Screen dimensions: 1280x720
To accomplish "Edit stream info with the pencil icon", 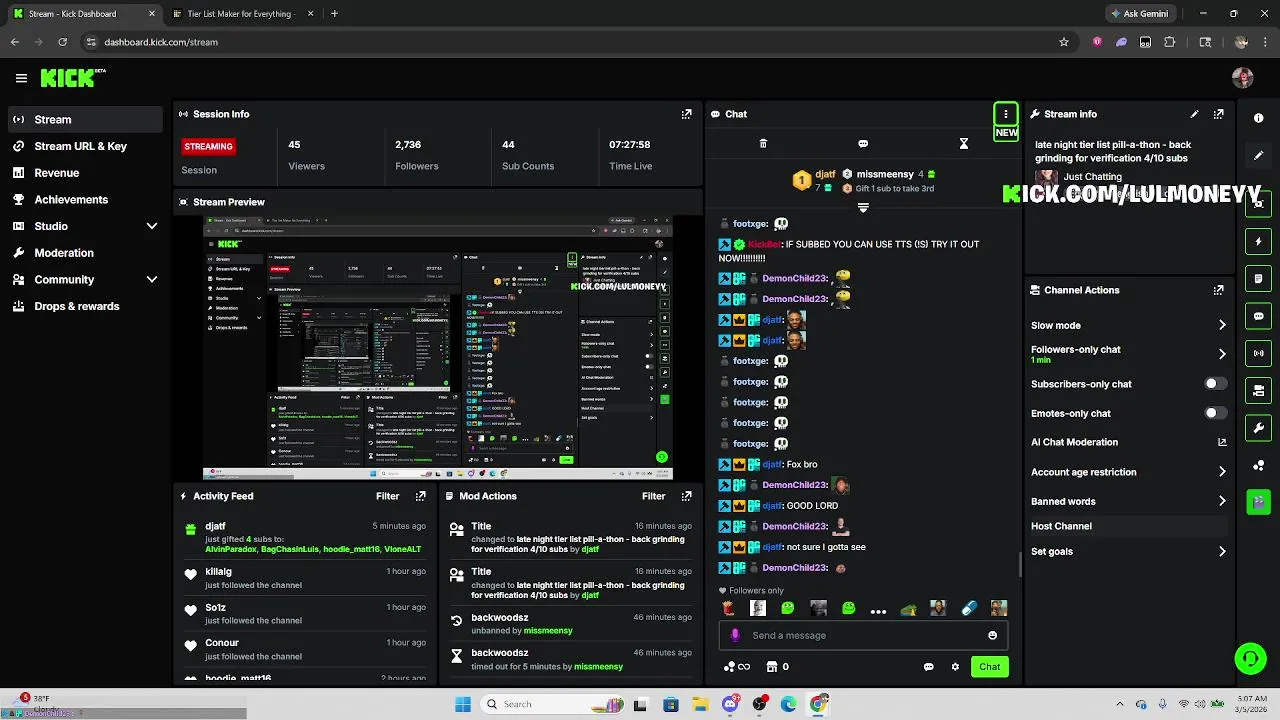I will point(1194,114).
